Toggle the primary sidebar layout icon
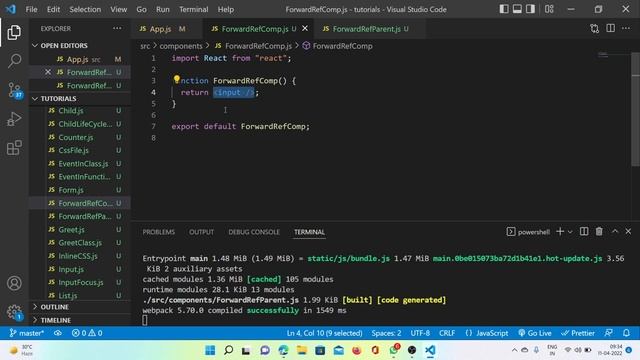Viewport: 640px width, 360px height. pos(504,9)
